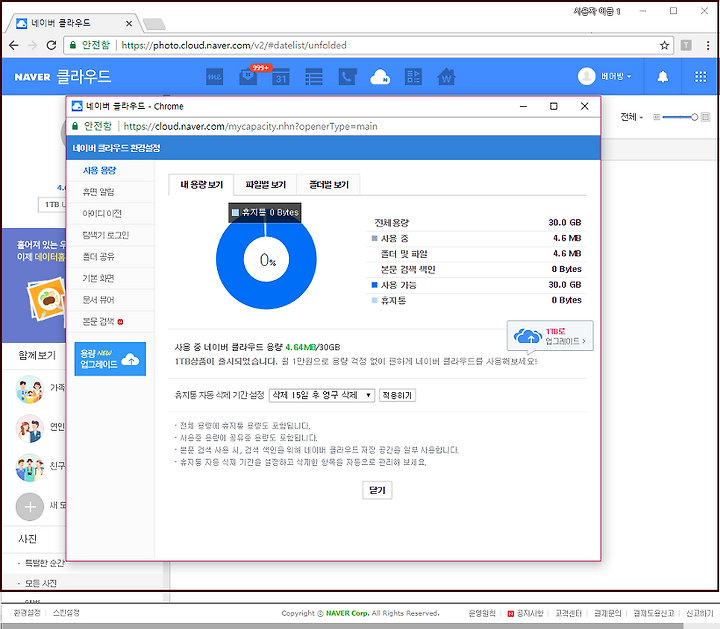Open a new tab in Chrome

click(x=154, y=24)
